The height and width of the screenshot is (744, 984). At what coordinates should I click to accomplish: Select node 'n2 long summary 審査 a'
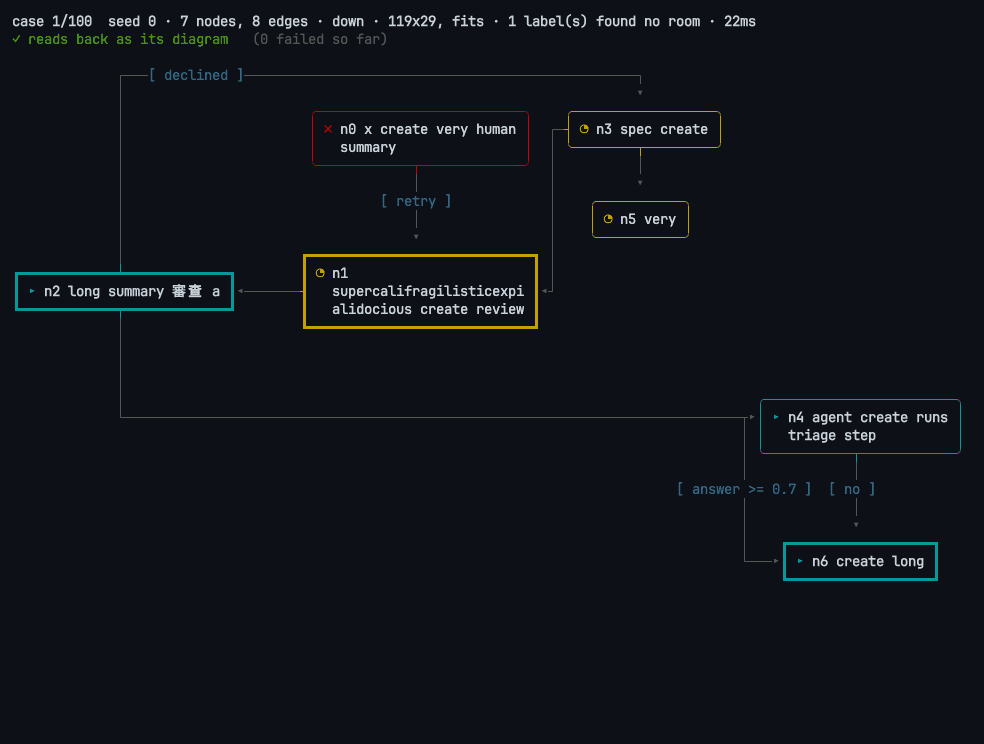click(125, 291)
